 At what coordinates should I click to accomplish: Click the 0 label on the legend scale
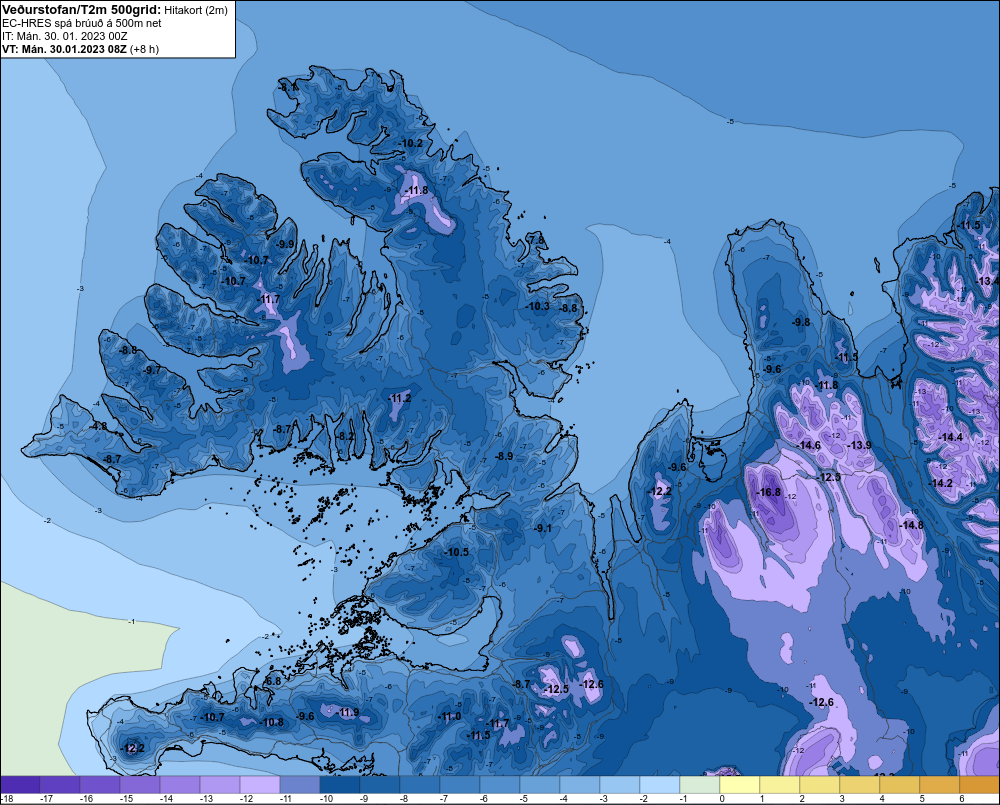(722, 799)
